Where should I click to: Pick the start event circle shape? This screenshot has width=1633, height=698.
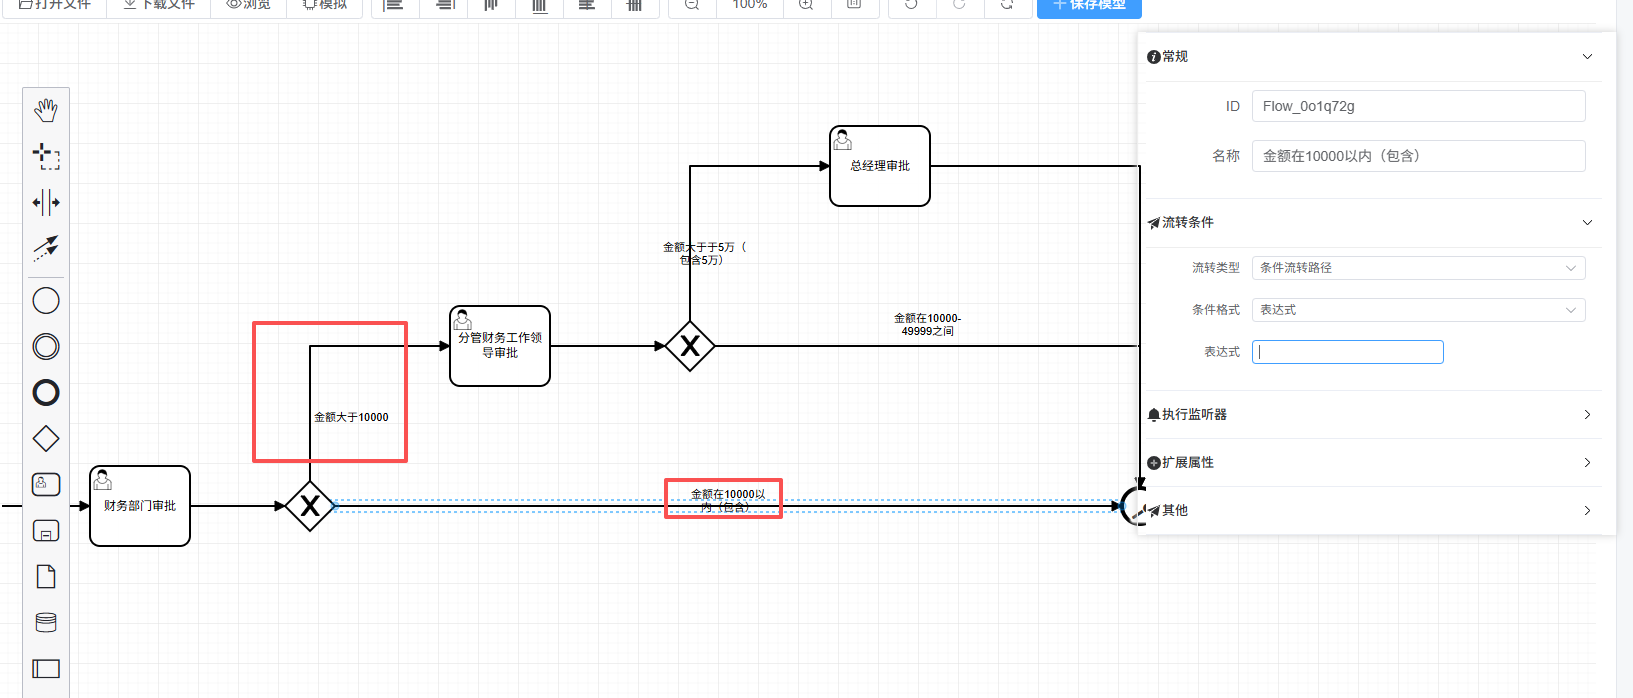[46, 301]
